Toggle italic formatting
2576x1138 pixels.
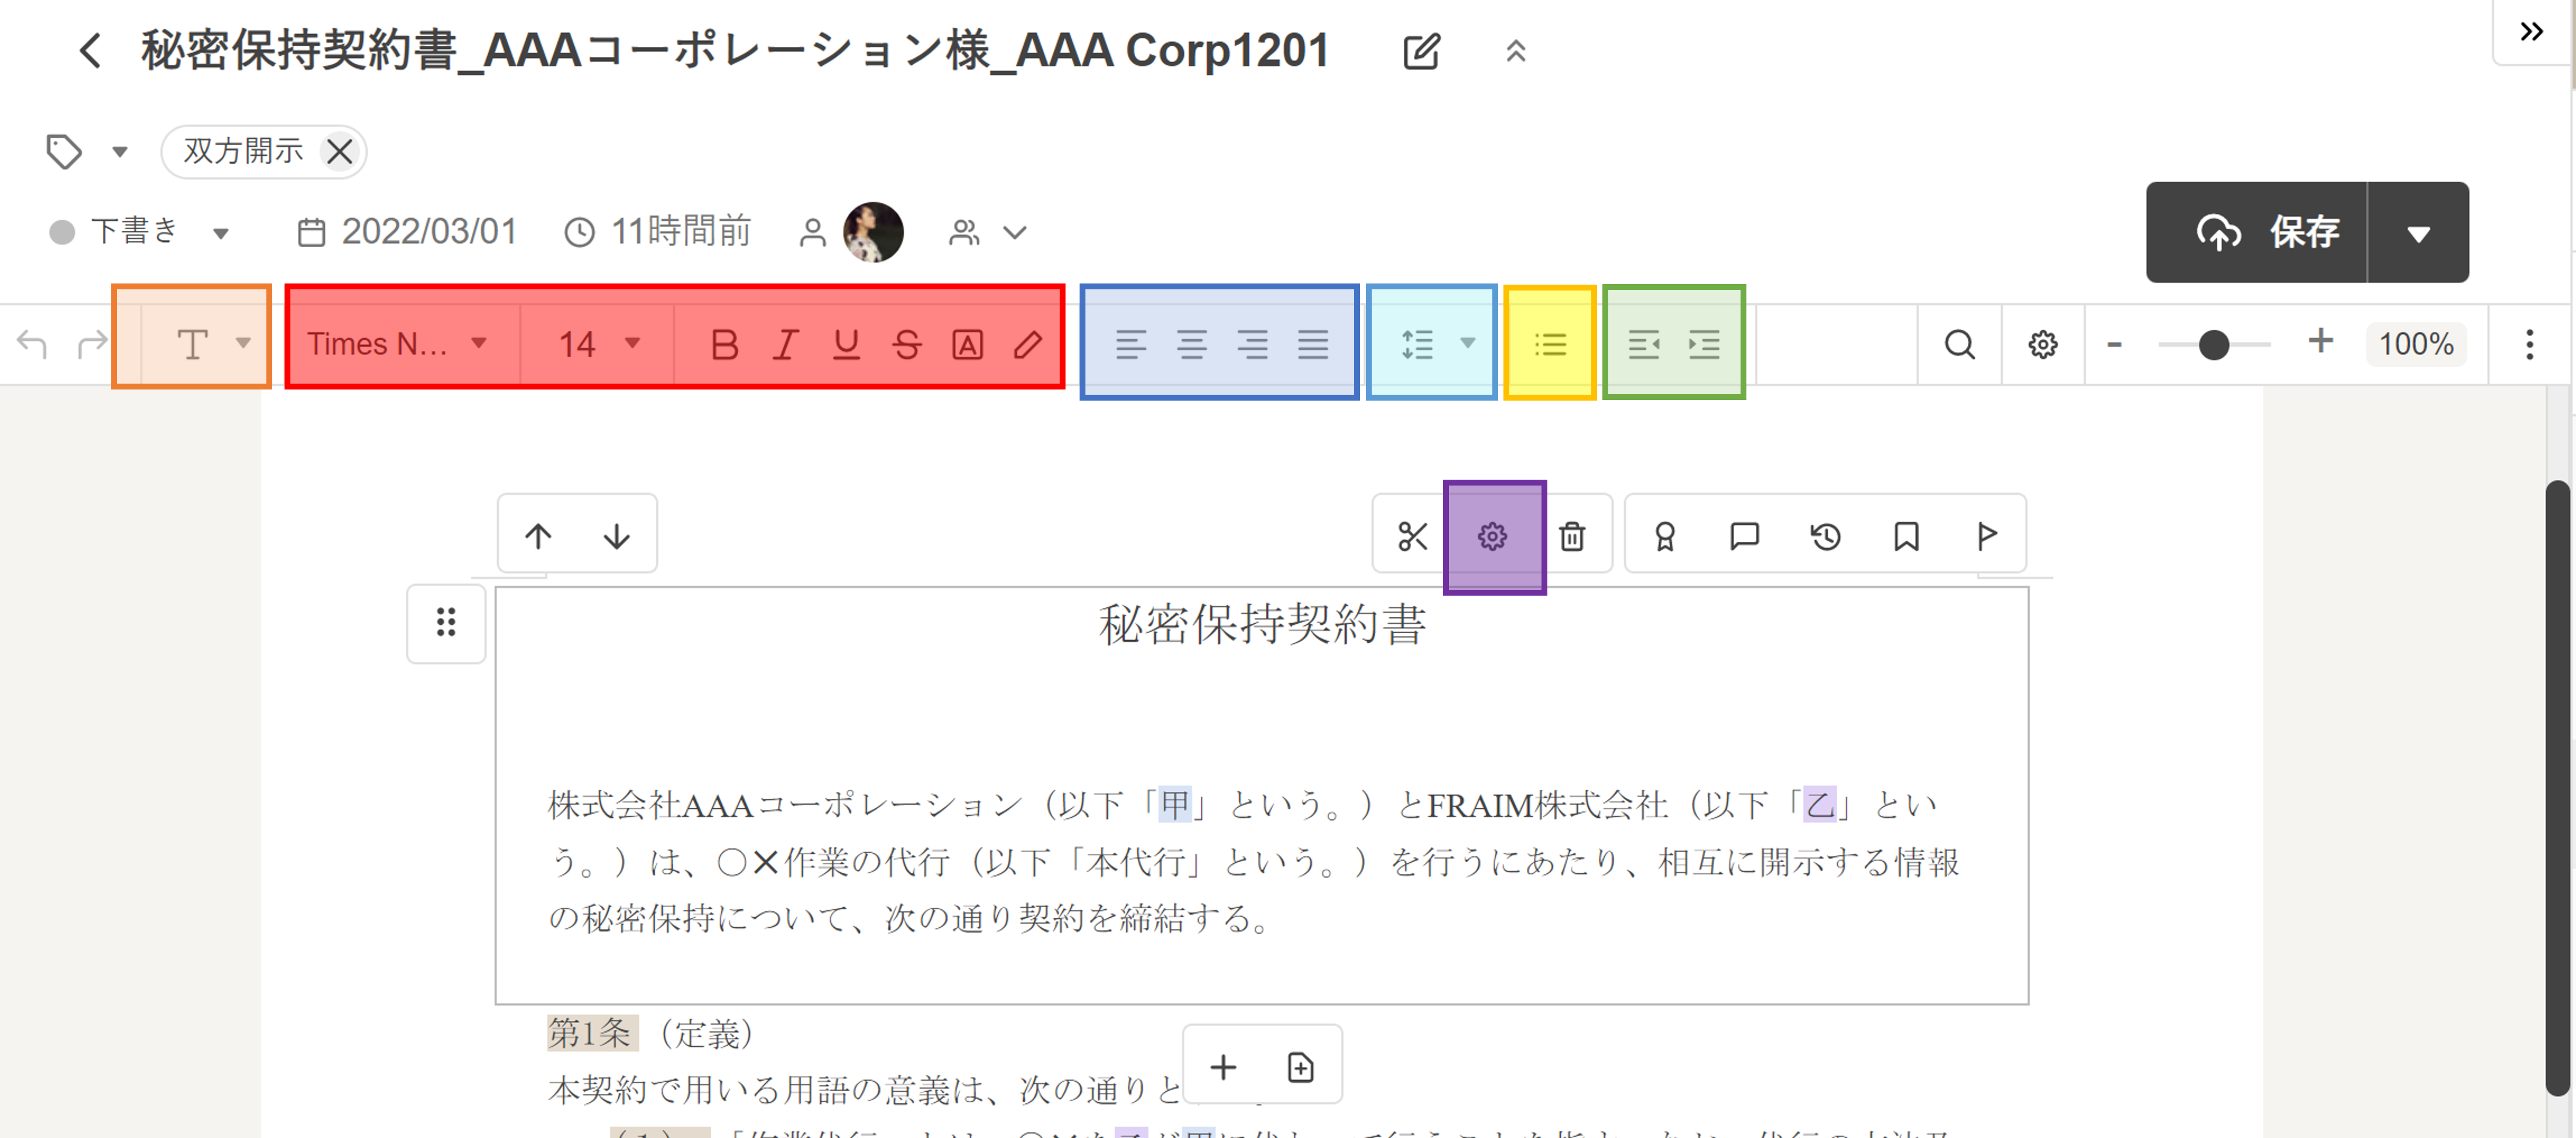pyautogui.click(x=785, y=344)
